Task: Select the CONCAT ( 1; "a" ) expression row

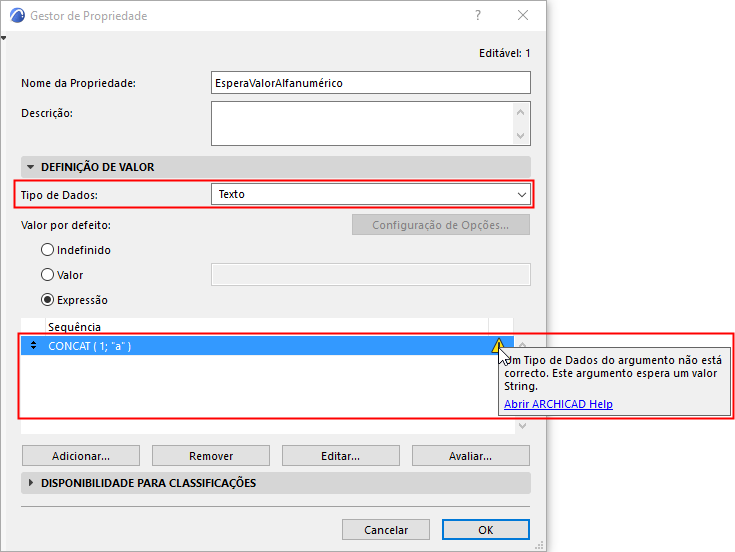Action: click(267, 346)
